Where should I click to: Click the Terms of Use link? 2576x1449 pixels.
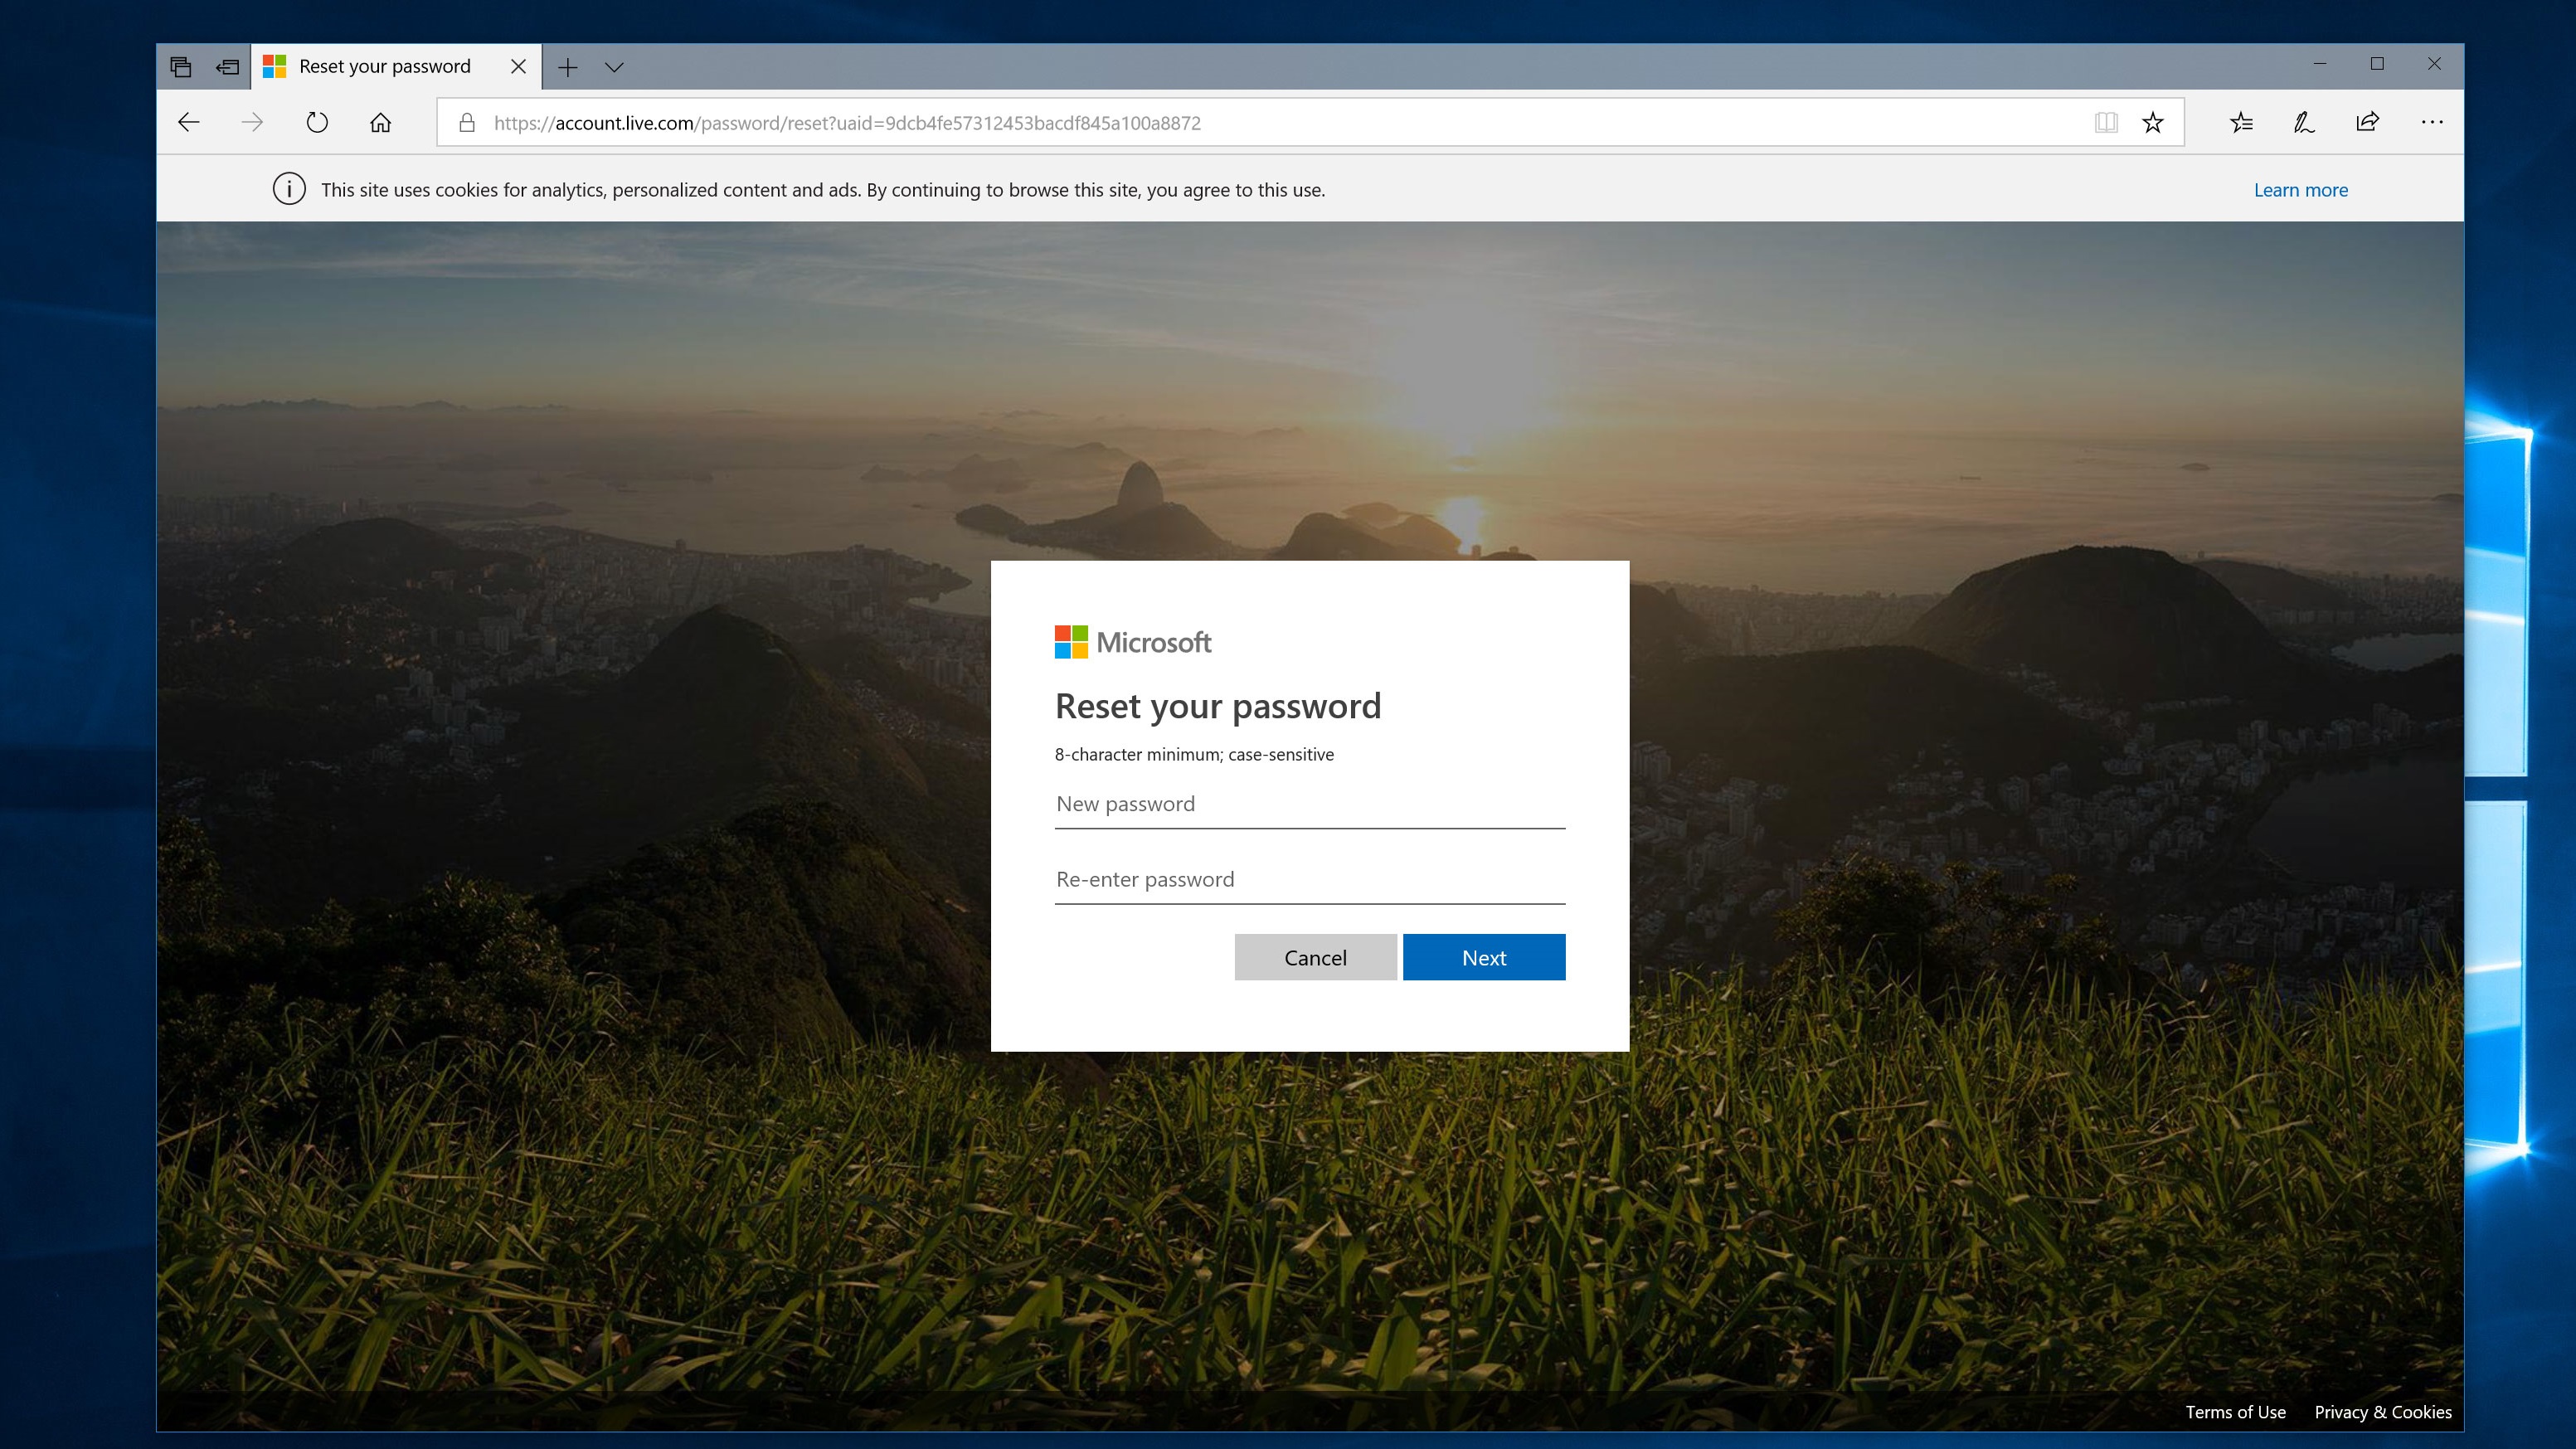(x=2236, y=1410)
